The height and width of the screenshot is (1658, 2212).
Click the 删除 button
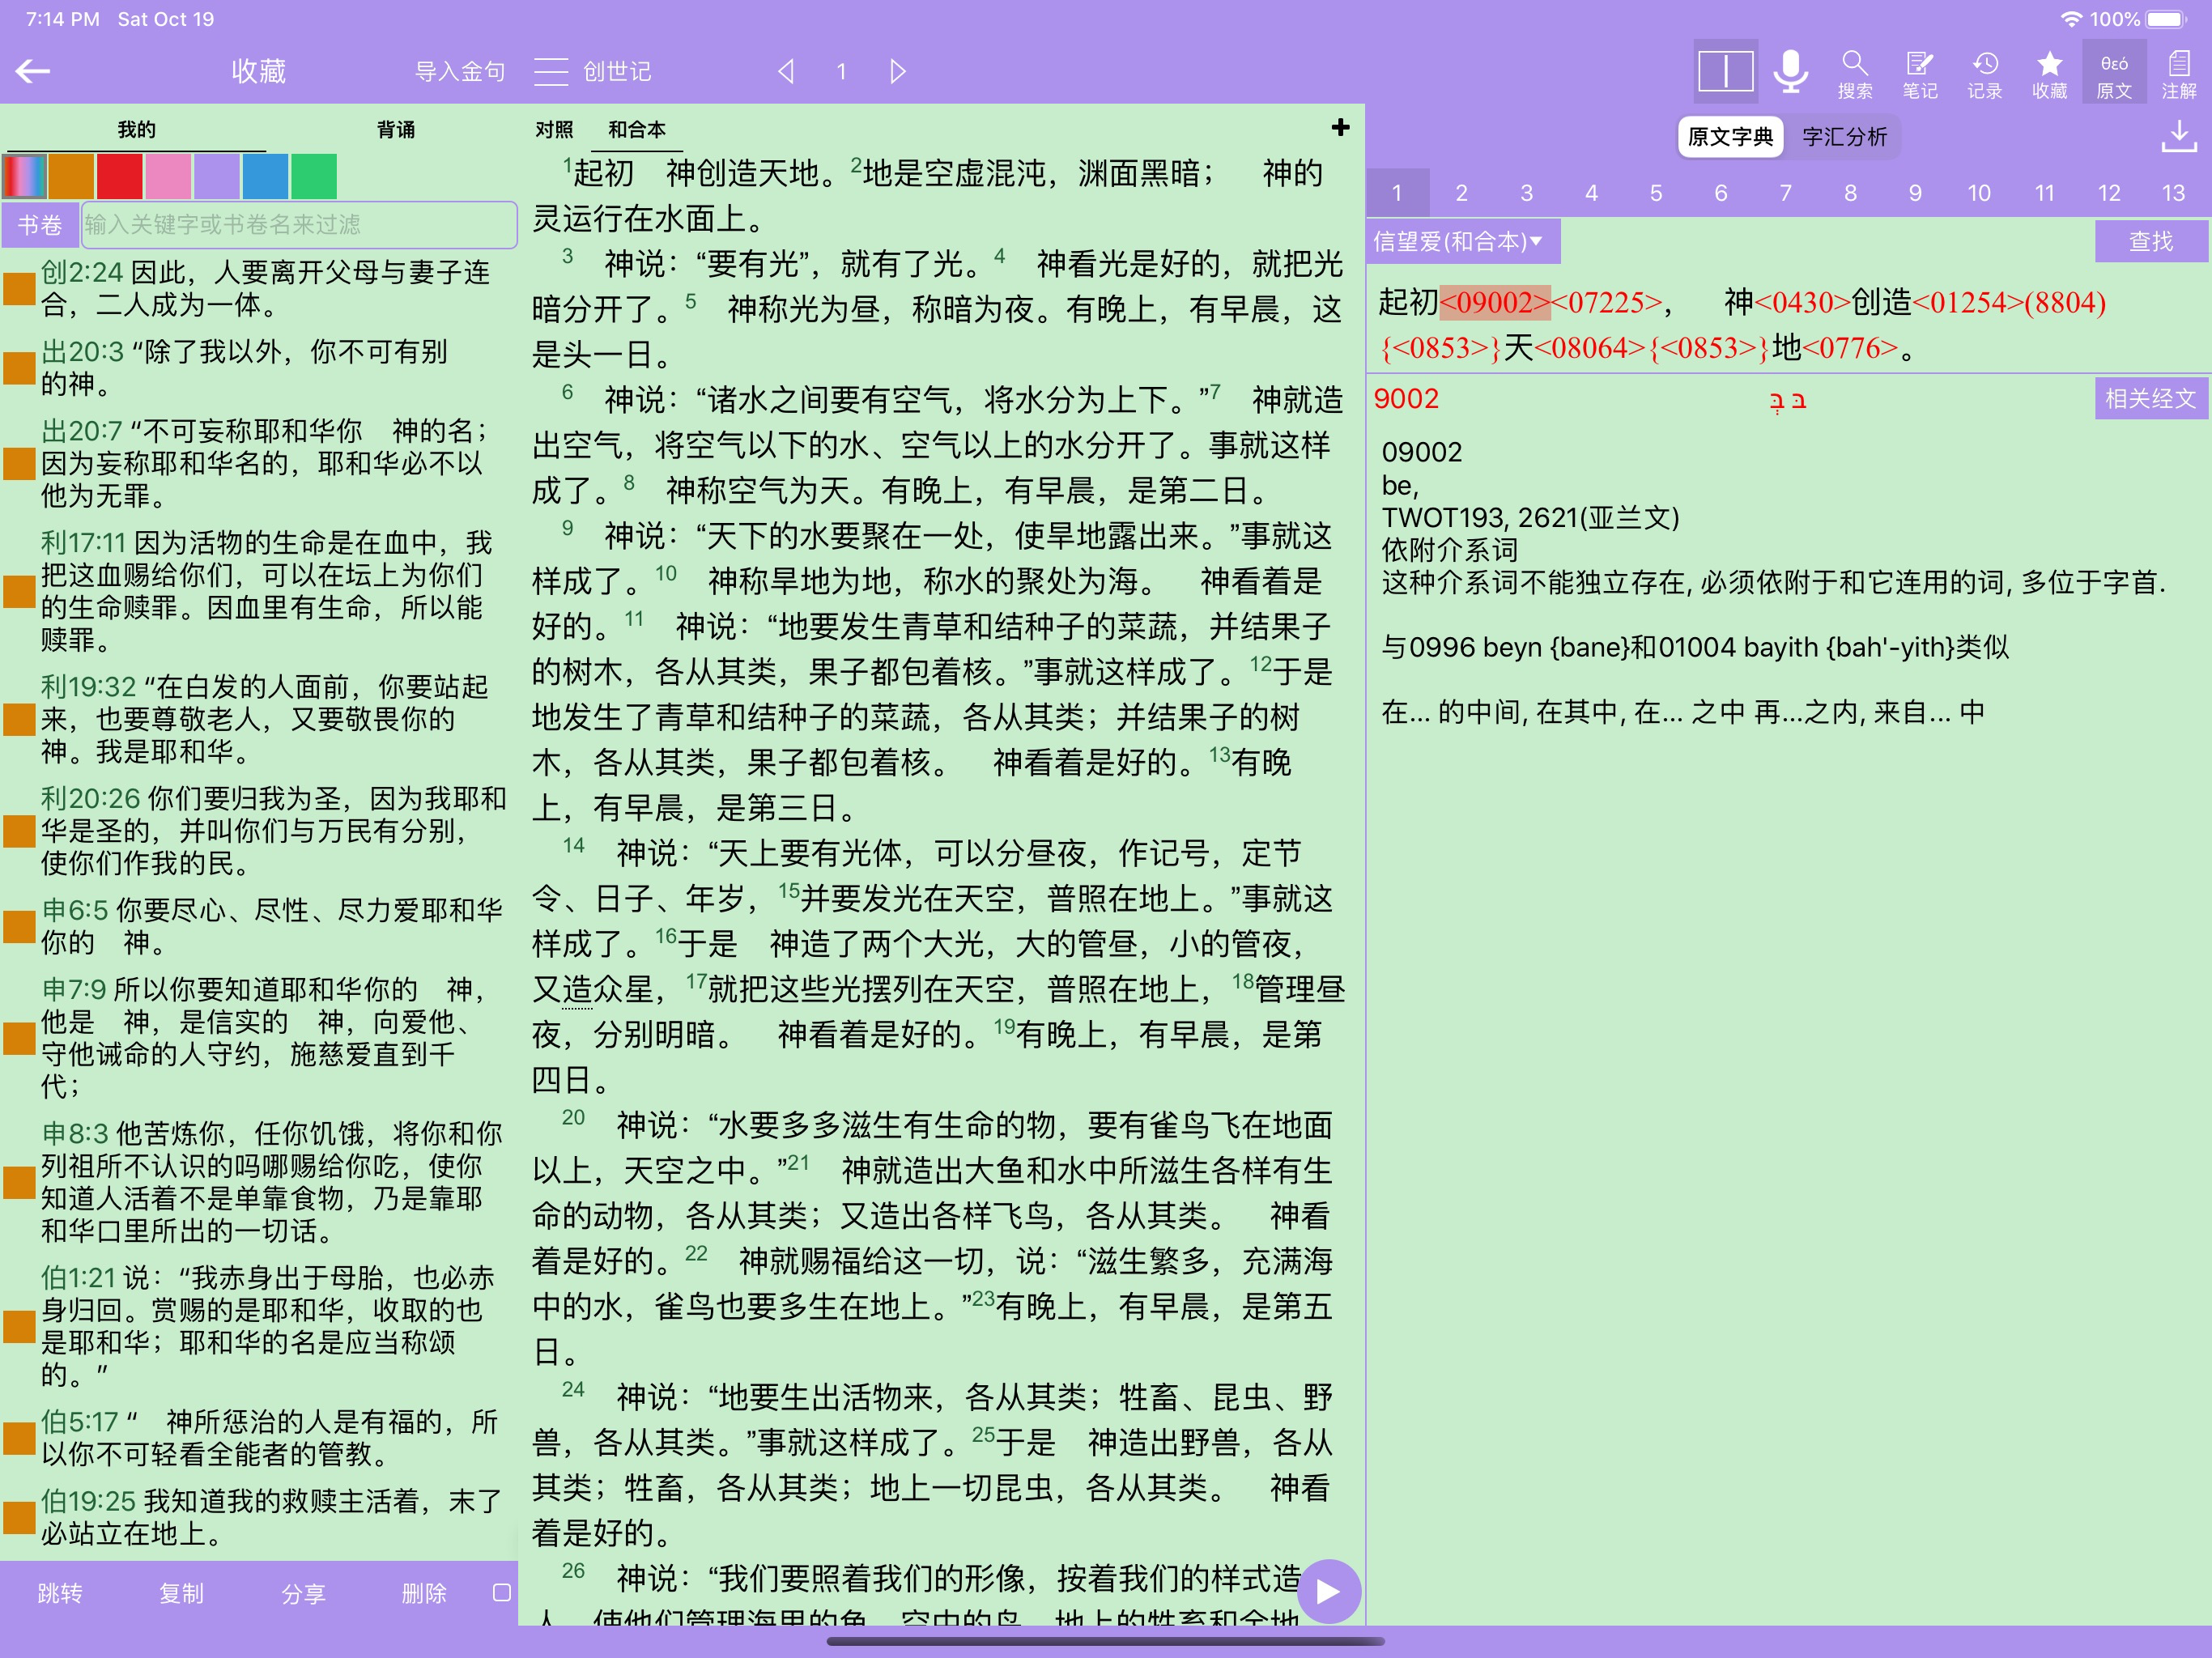424,1593
